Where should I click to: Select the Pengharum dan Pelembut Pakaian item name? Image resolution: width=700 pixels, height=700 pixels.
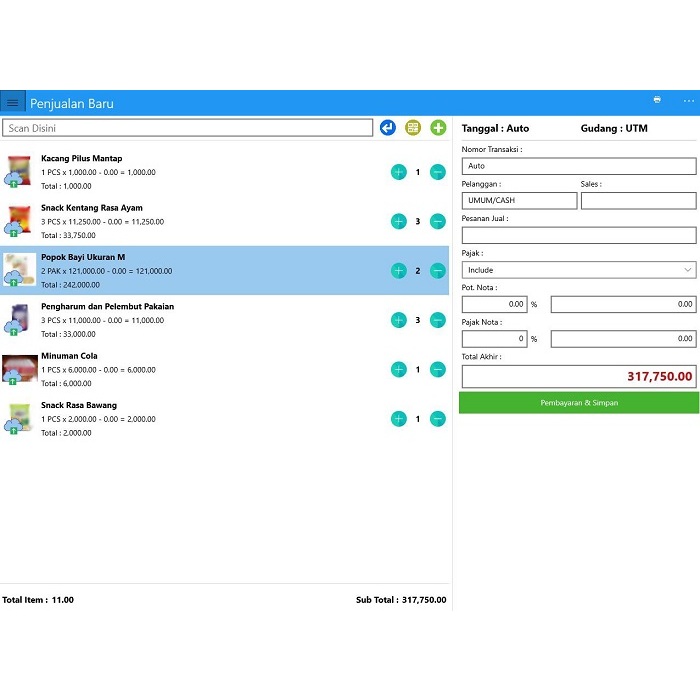108,306
